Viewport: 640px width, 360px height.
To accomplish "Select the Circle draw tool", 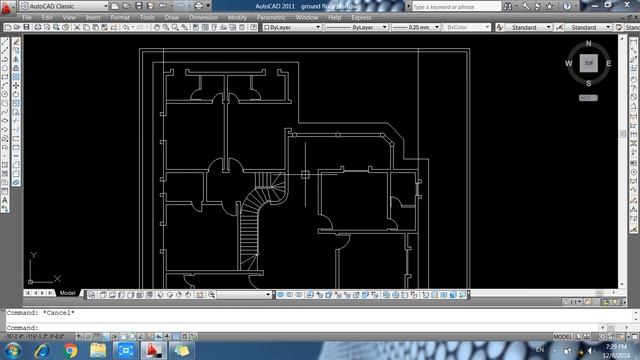I will pyautogui.click(x=5, y=95).
